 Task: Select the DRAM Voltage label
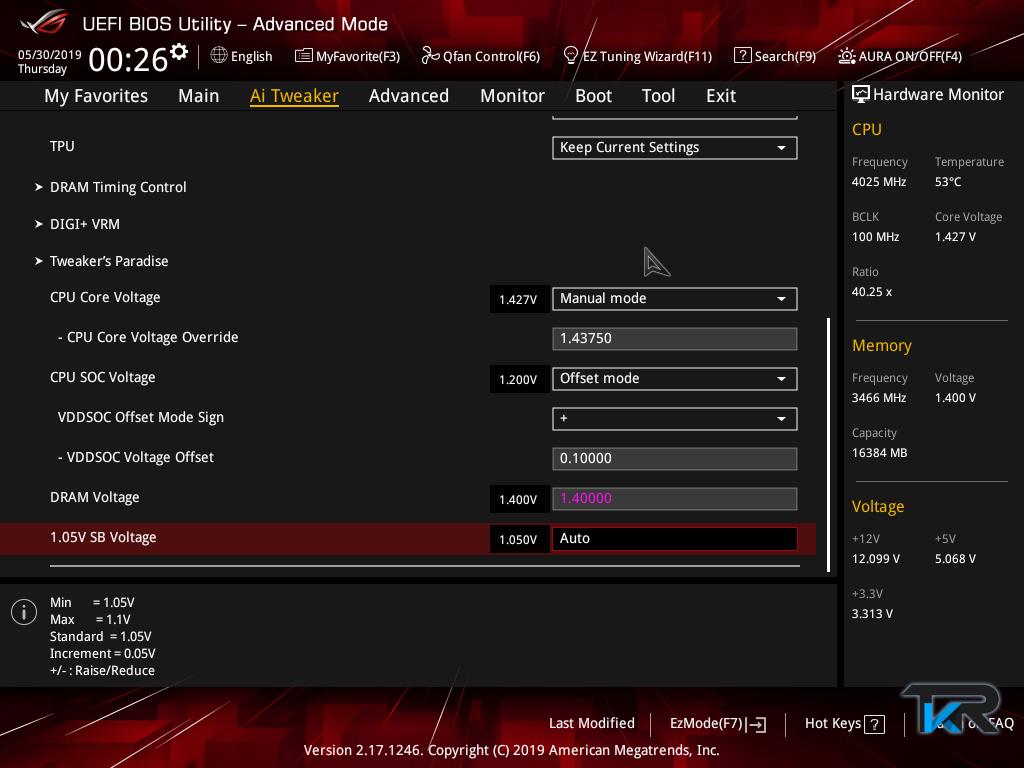pyautogui.click(x=95, y=498)
